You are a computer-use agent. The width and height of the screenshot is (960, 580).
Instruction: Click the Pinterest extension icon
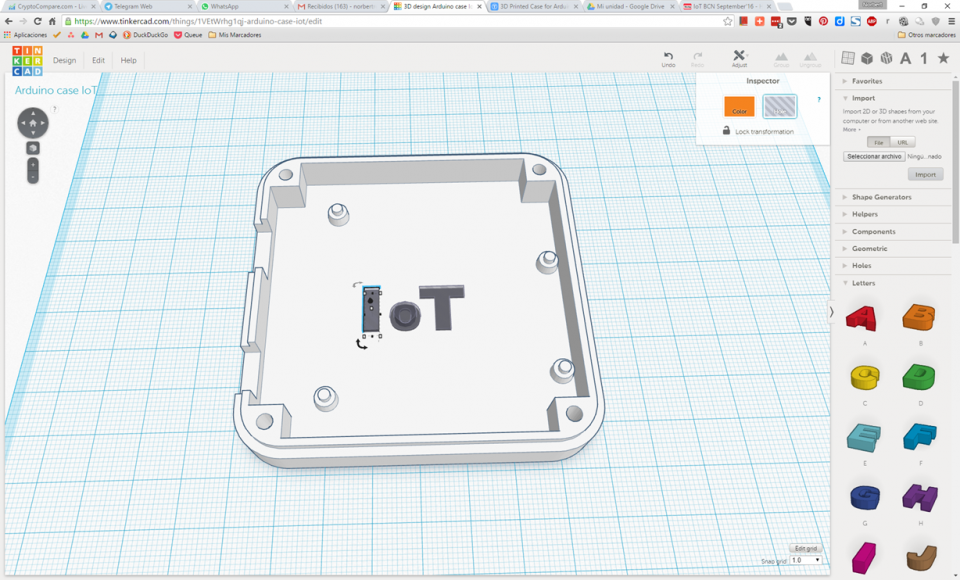pyautogui.click(x=823, y=21)
